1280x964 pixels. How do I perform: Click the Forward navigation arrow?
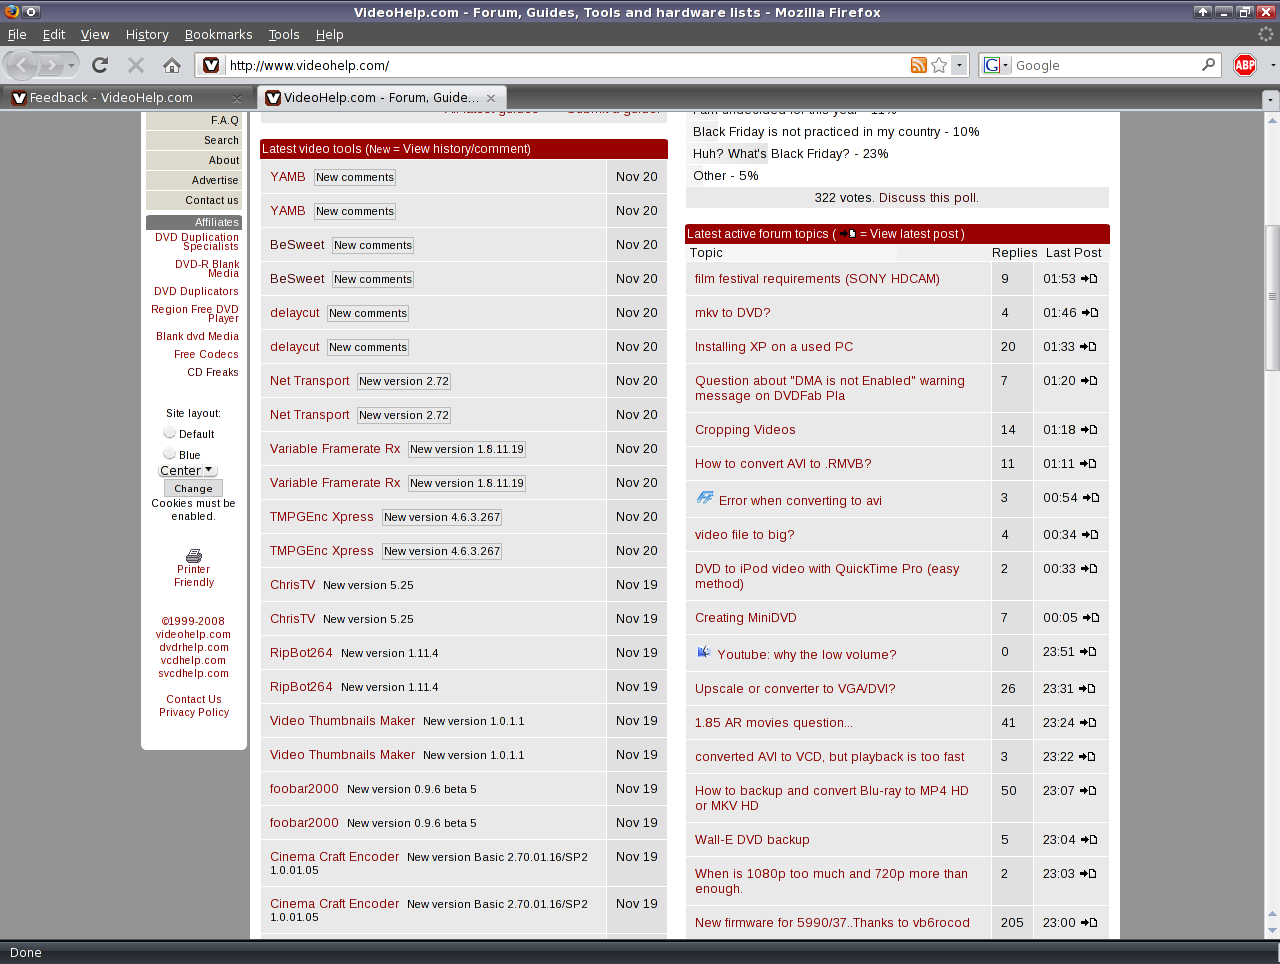(51, 65)
